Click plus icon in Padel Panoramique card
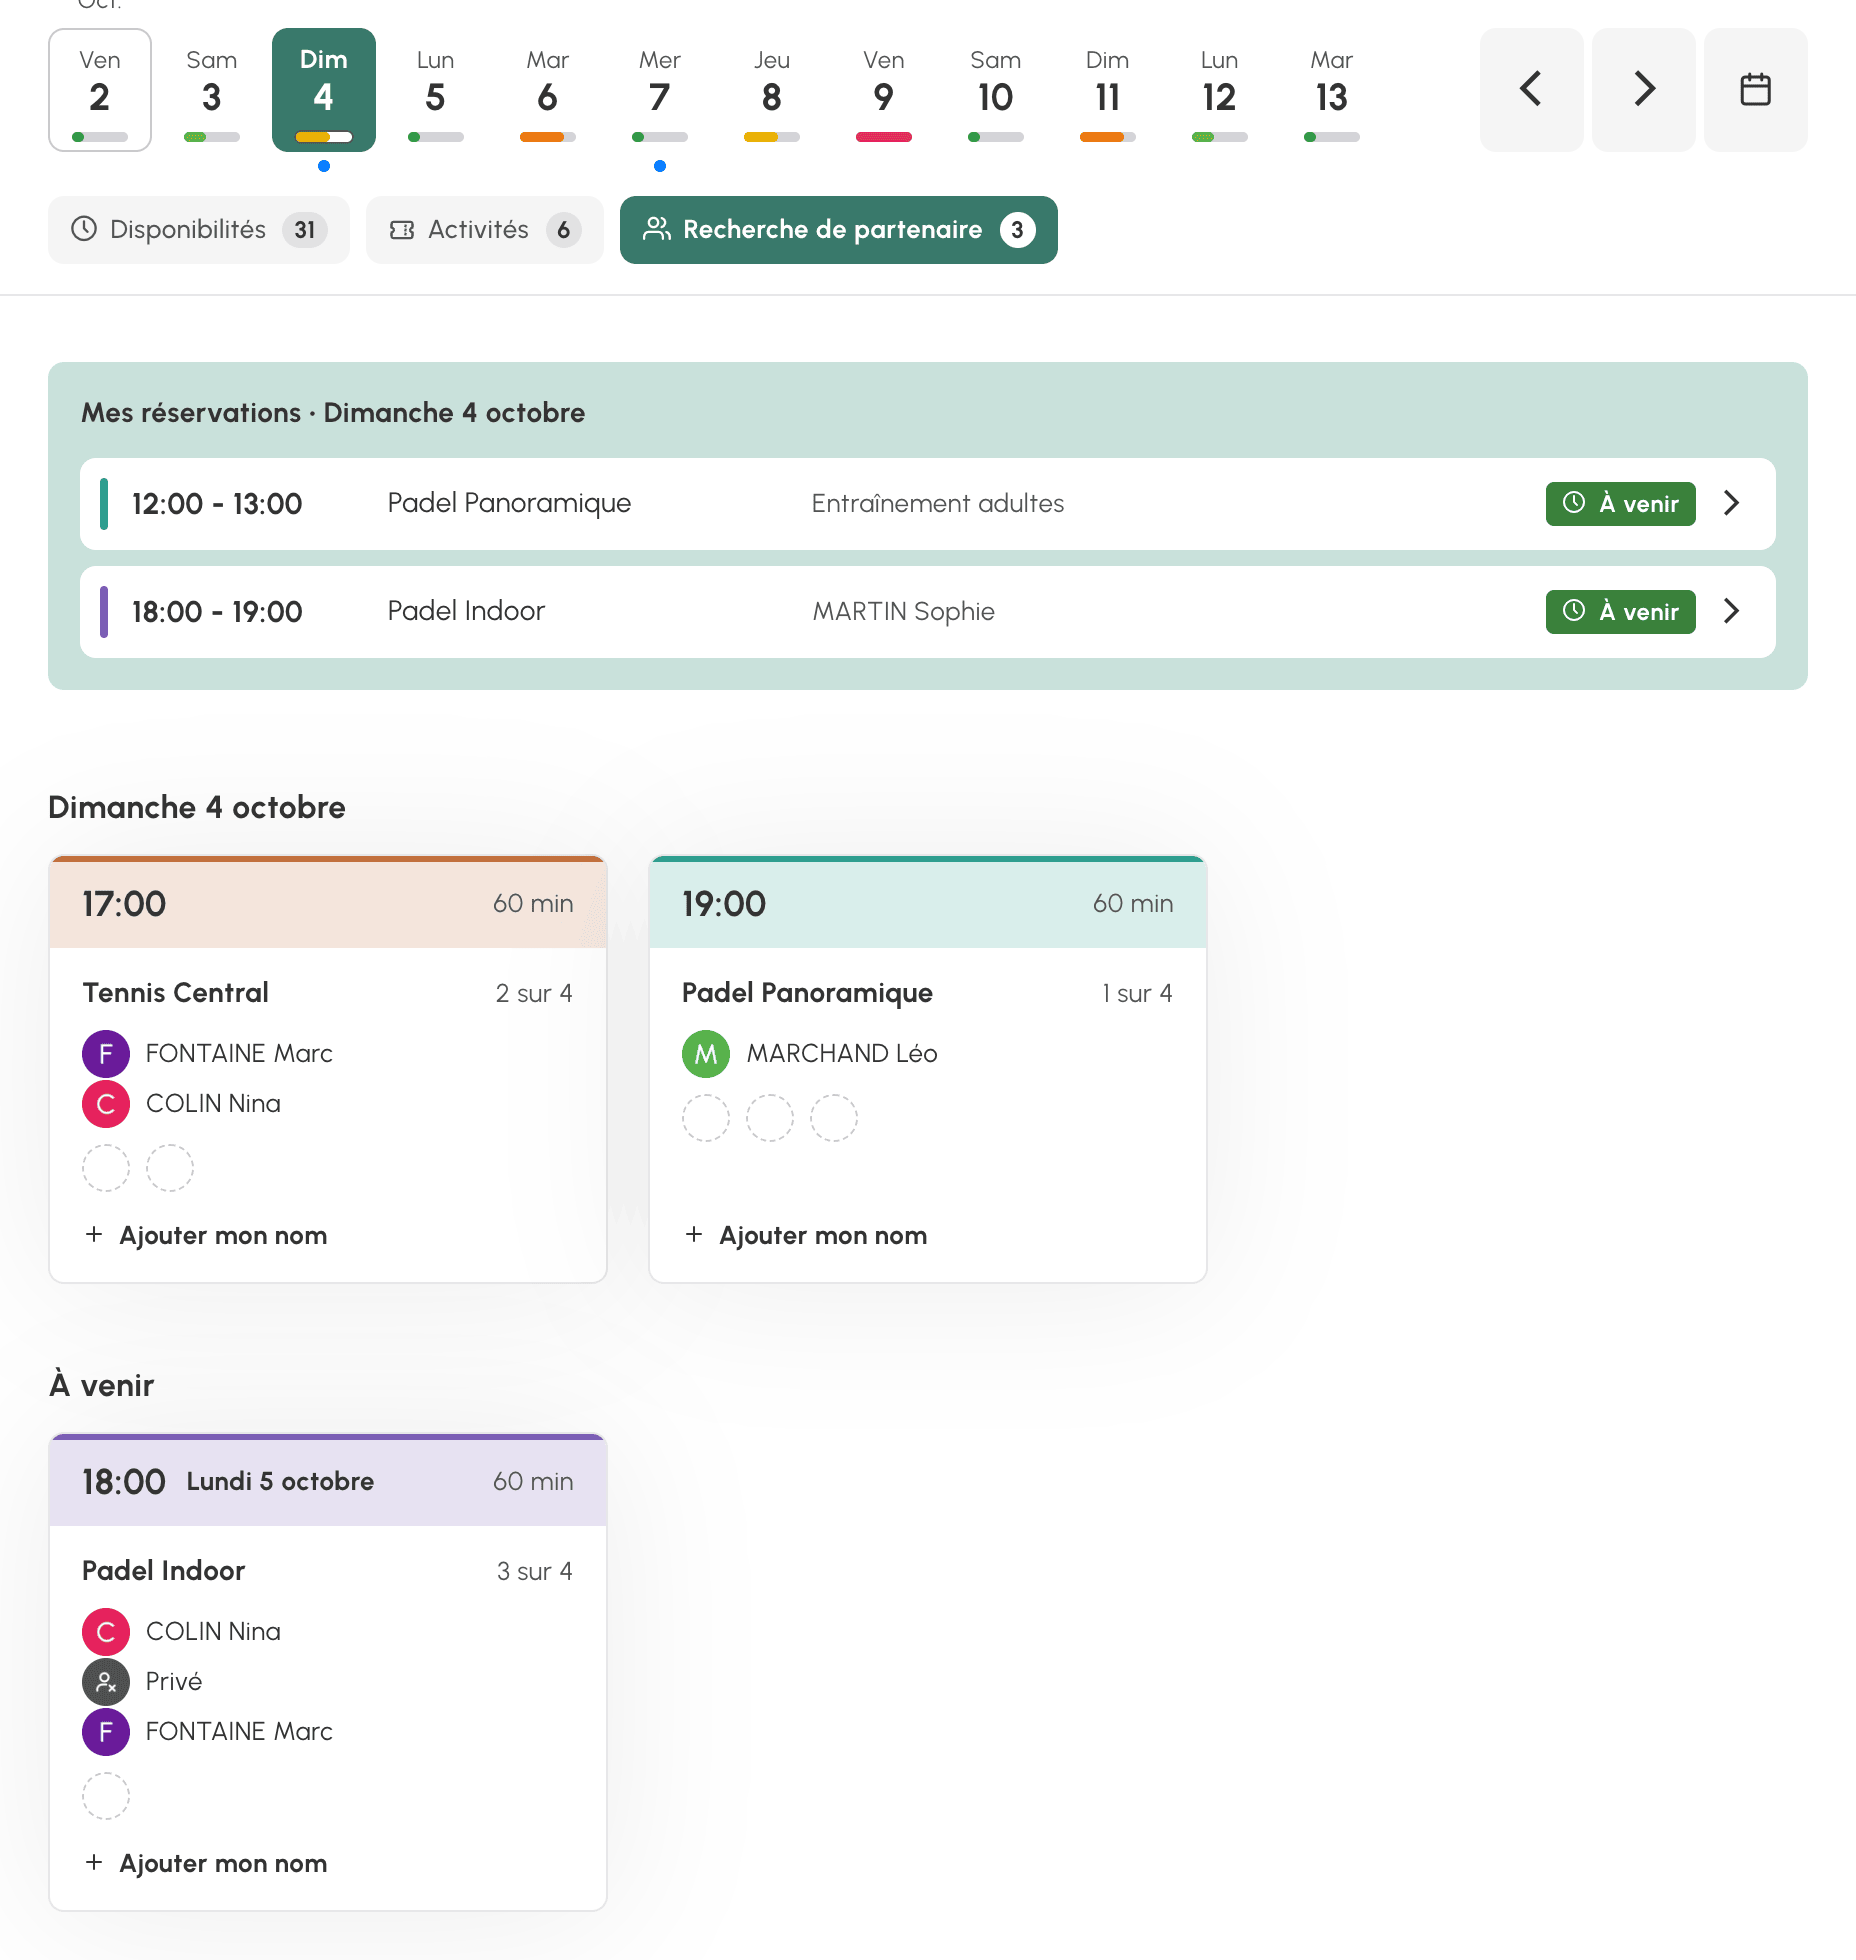The height and width of the screenshot is (1960, 1856). (694, 1235)
